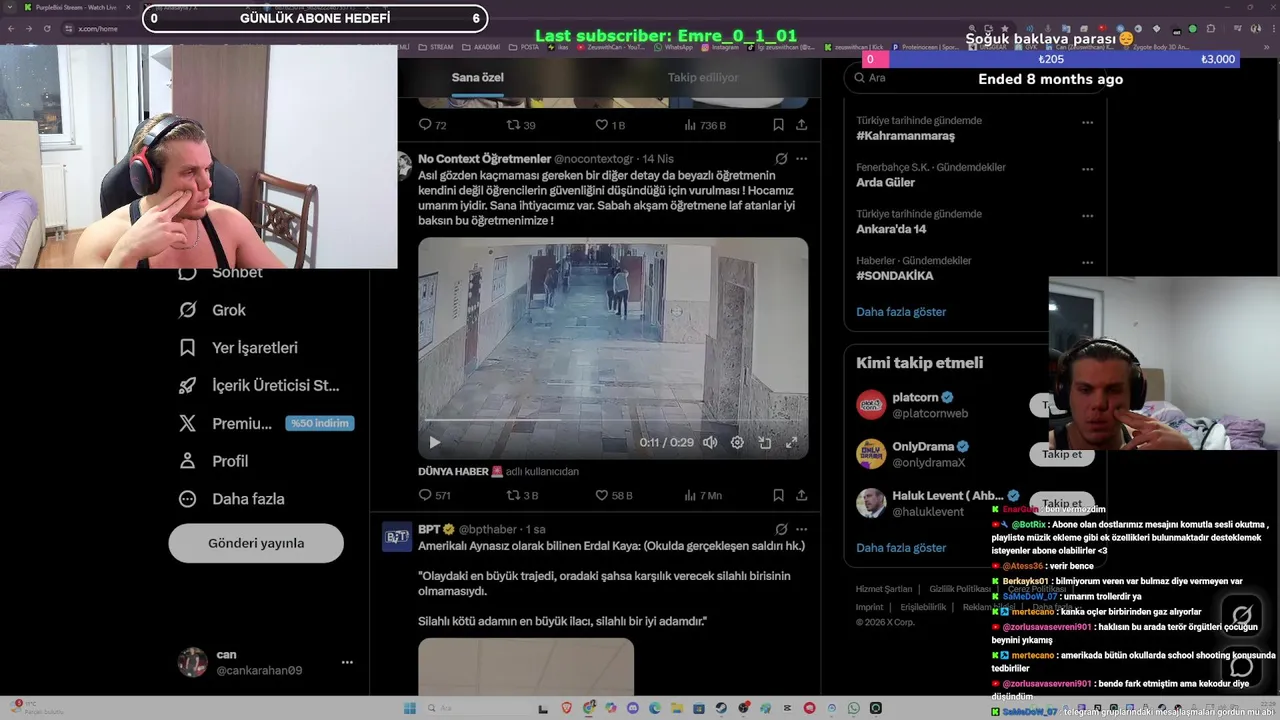
Task: Open İçerik Üreticisi Stüdyosu in sidebar
Action: coord(259,385)
